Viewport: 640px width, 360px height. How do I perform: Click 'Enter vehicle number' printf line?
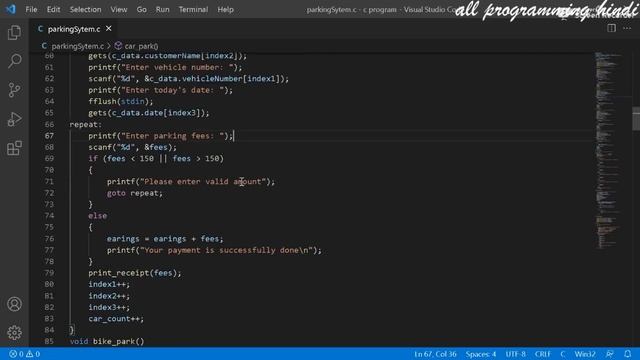165,67
